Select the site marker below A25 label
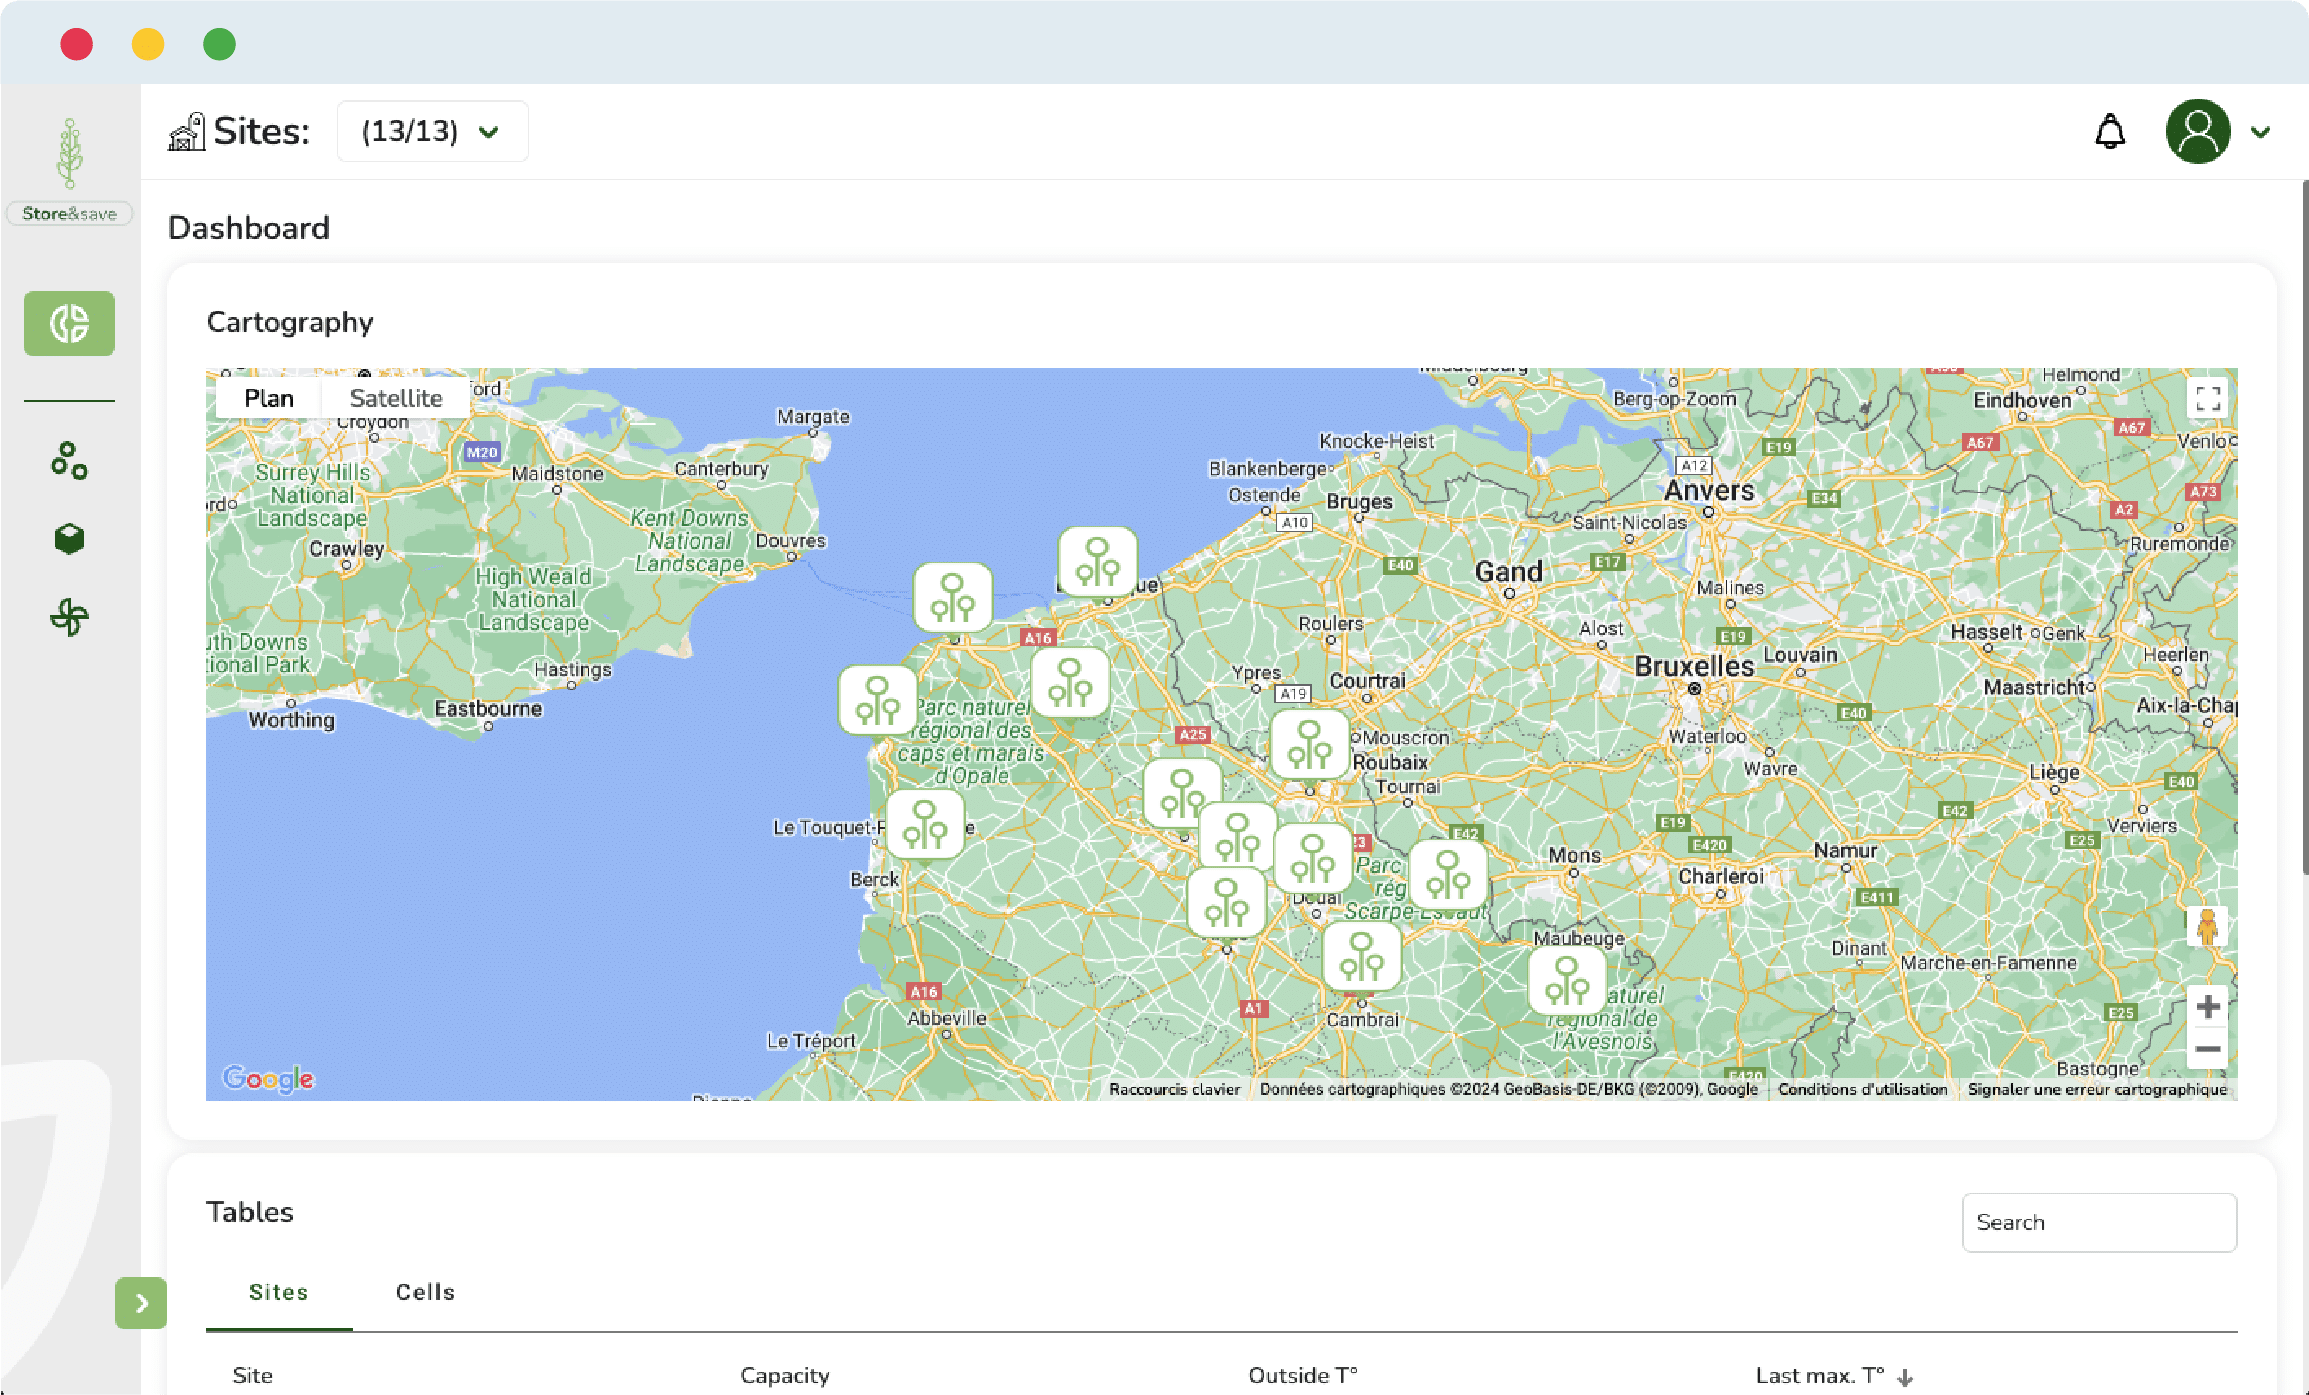The width and height of the screenshot is (2309, 1395). click(1182, 793)
